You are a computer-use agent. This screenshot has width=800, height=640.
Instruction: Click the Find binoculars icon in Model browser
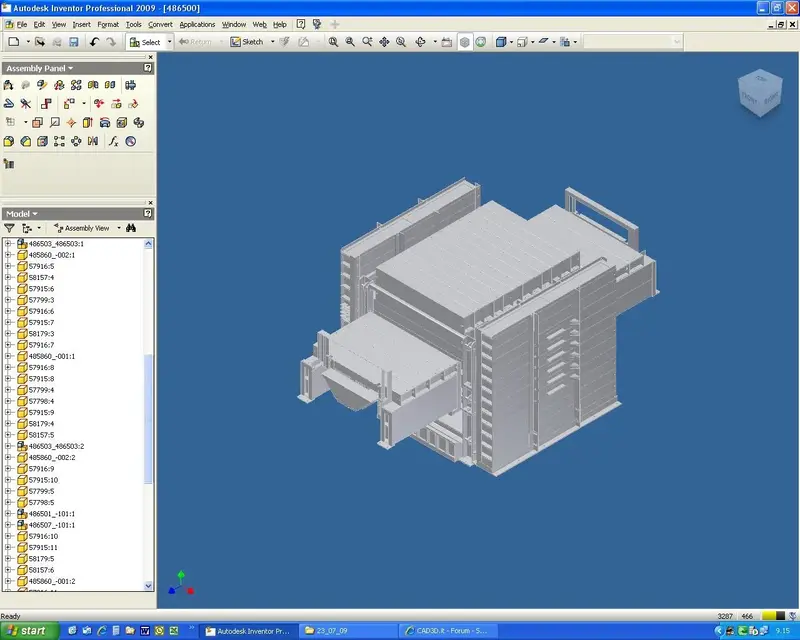(x=131, y=228)
